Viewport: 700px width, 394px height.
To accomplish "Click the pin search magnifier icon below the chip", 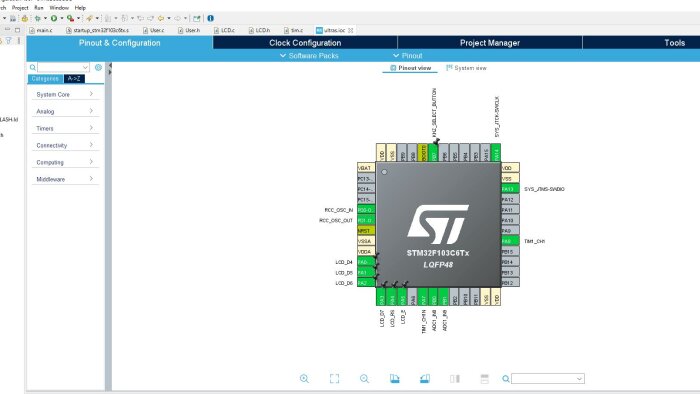I will click(506, 379).
